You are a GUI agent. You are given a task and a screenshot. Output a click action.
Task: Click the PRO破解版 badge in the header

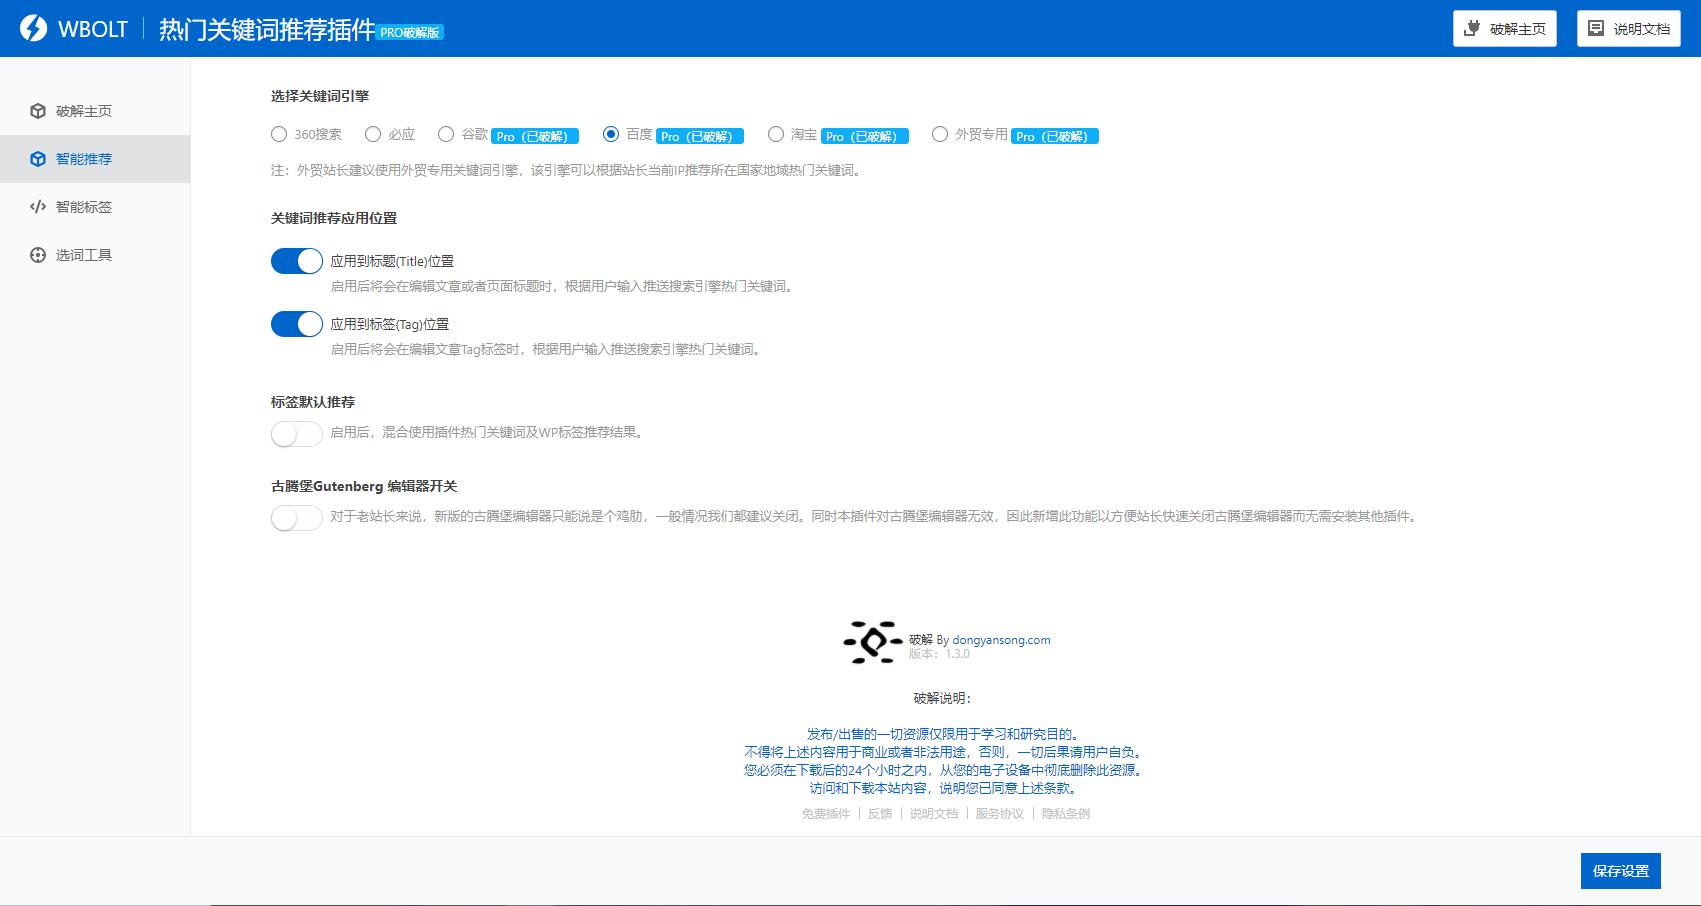tap(410, 33)
